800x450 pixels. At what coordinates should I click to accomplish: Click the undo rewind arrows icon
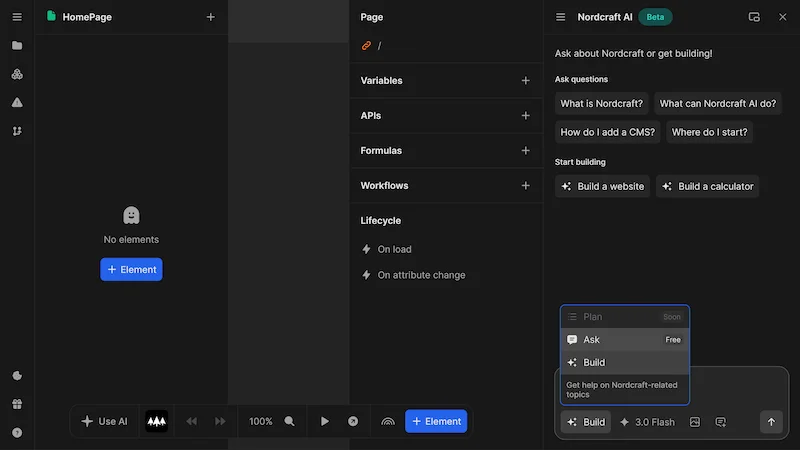click(x=191, y=421)
